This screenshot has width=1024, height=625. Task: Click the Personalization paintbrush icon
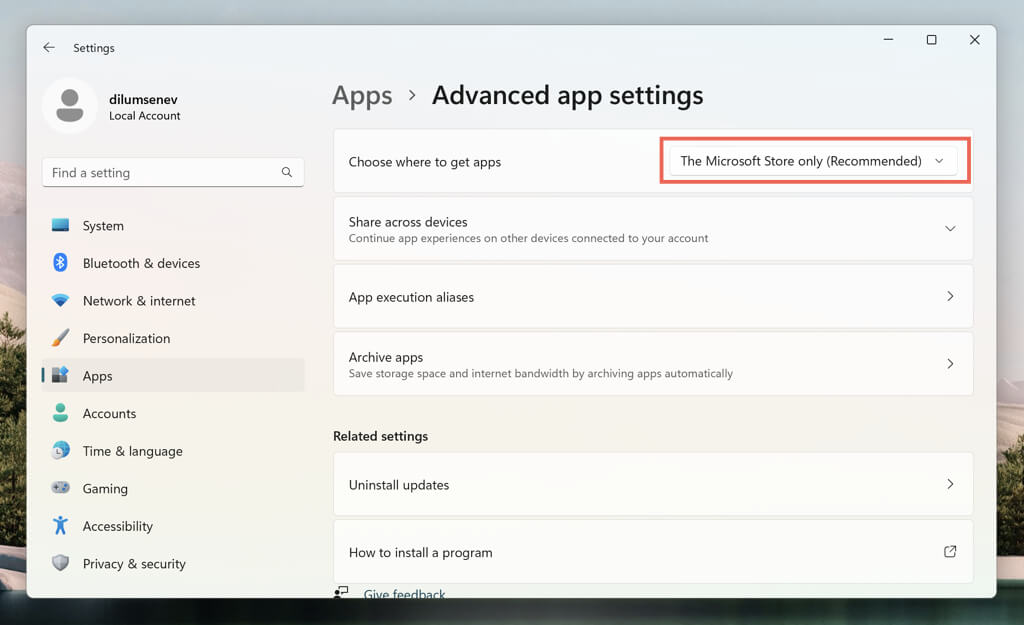pyautogui.click(x=61, y=338)
